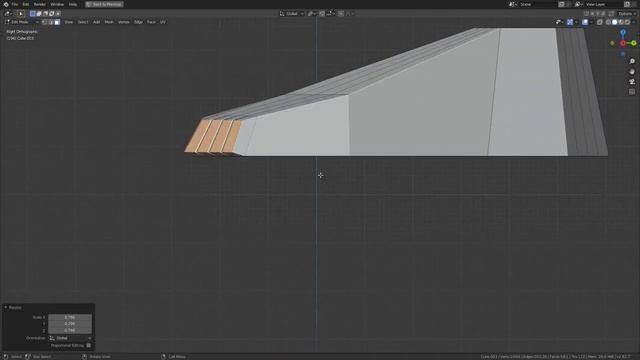
Task: Click the add view layer icon
Action: coord(627,4)
